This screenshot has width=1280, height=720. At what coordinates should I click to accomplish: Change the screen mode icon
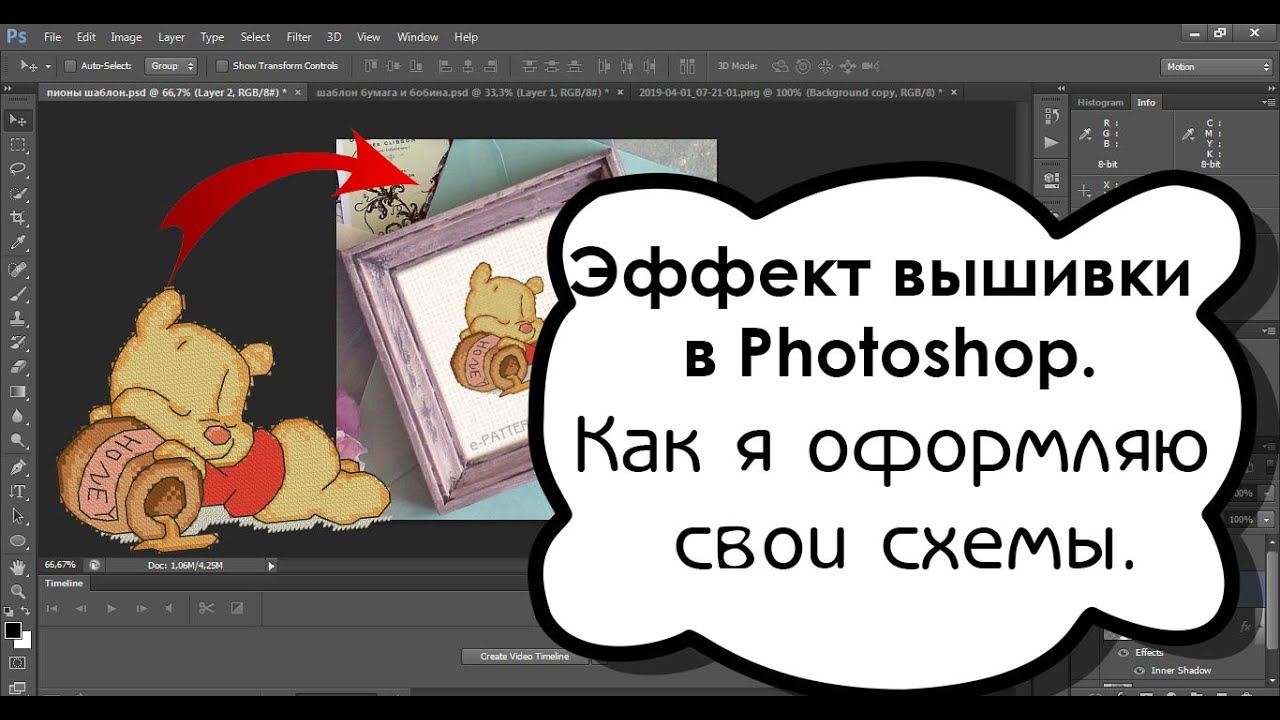pyautogui.click(x=18, y=688)
